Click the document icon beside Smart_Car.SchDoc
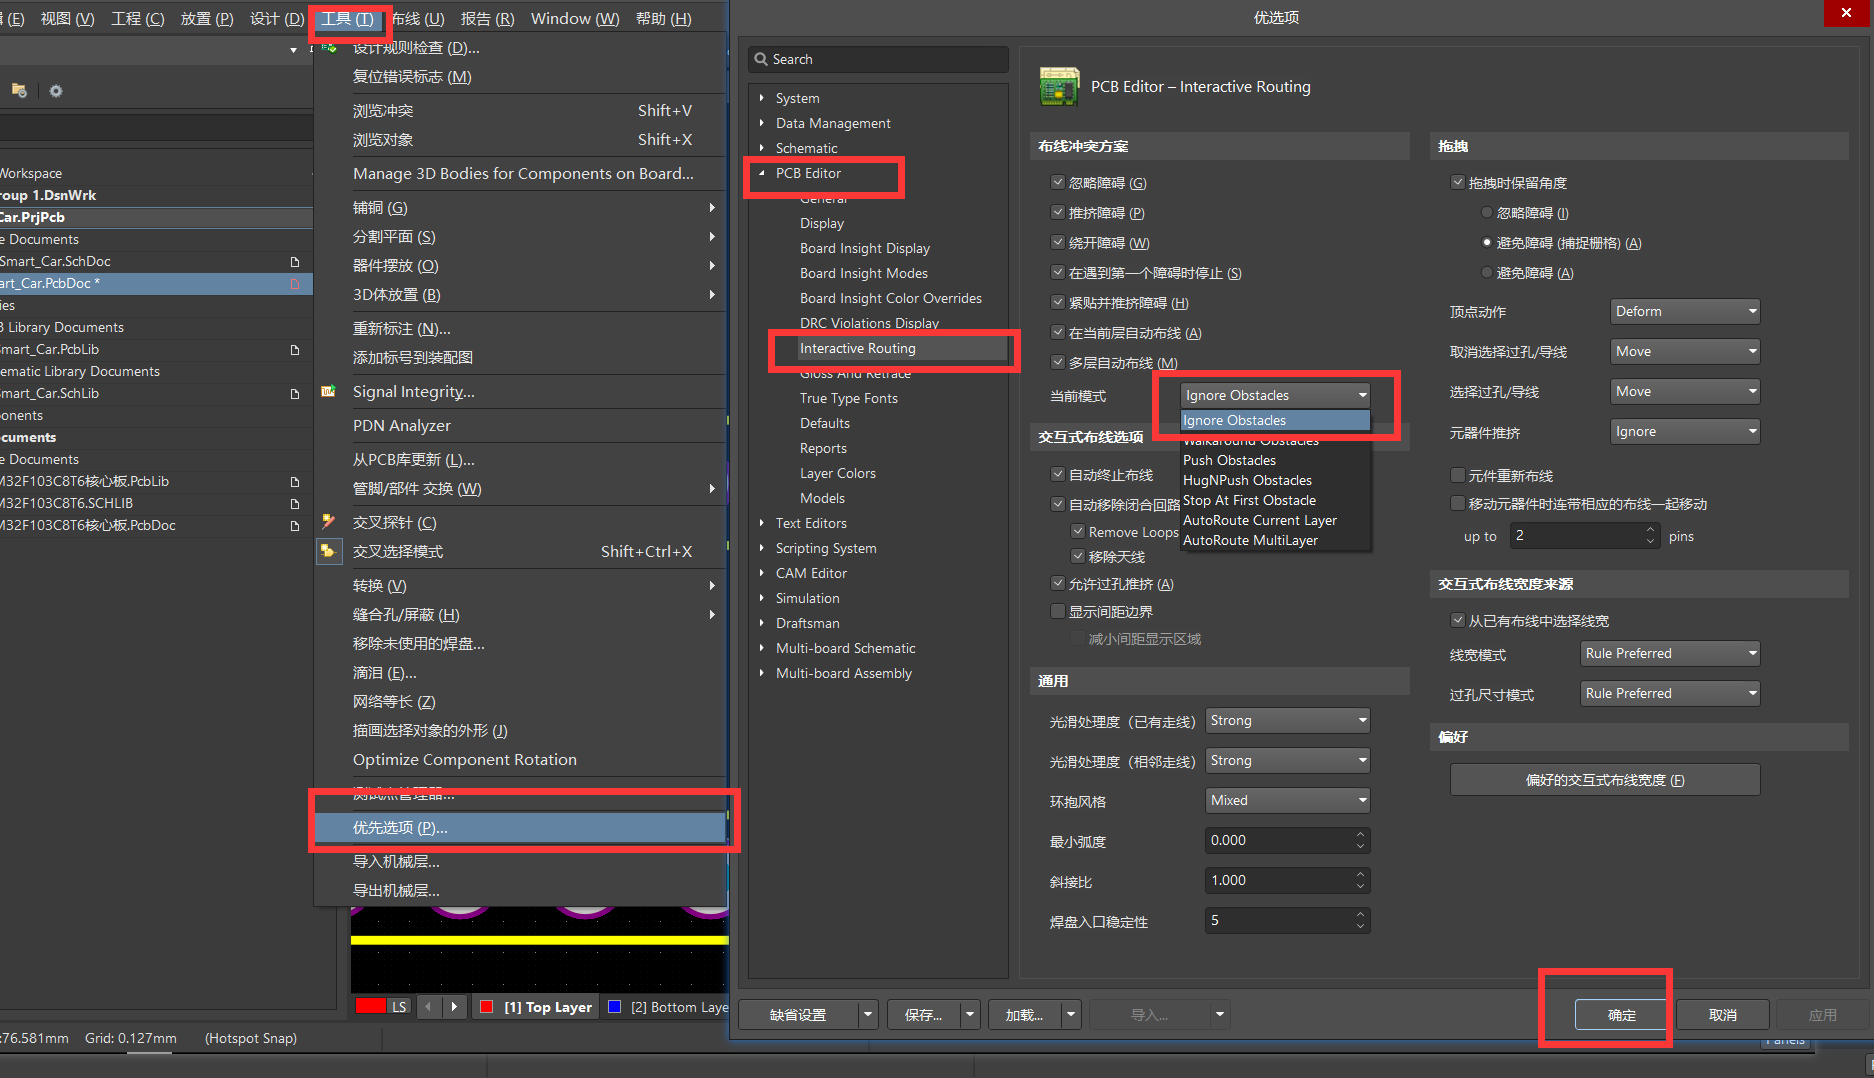Screen dimensions: 1874x1078 pos(295,261)
